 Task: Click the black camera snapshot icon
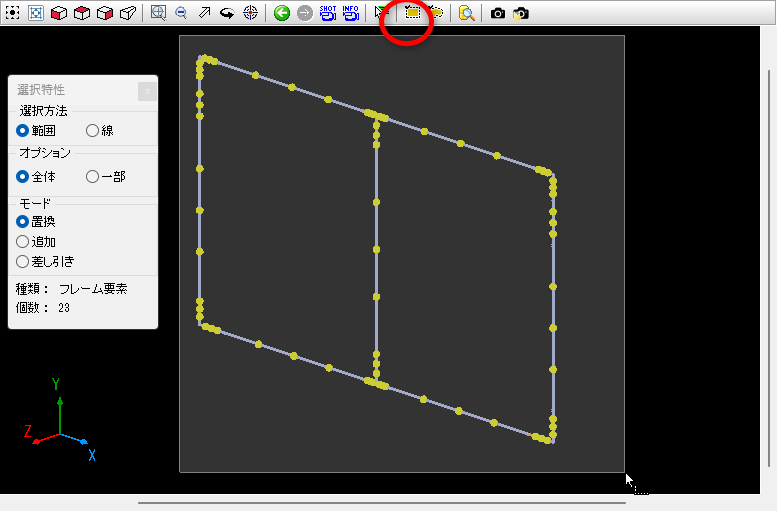pyautogui.click(x=498, y=13)
